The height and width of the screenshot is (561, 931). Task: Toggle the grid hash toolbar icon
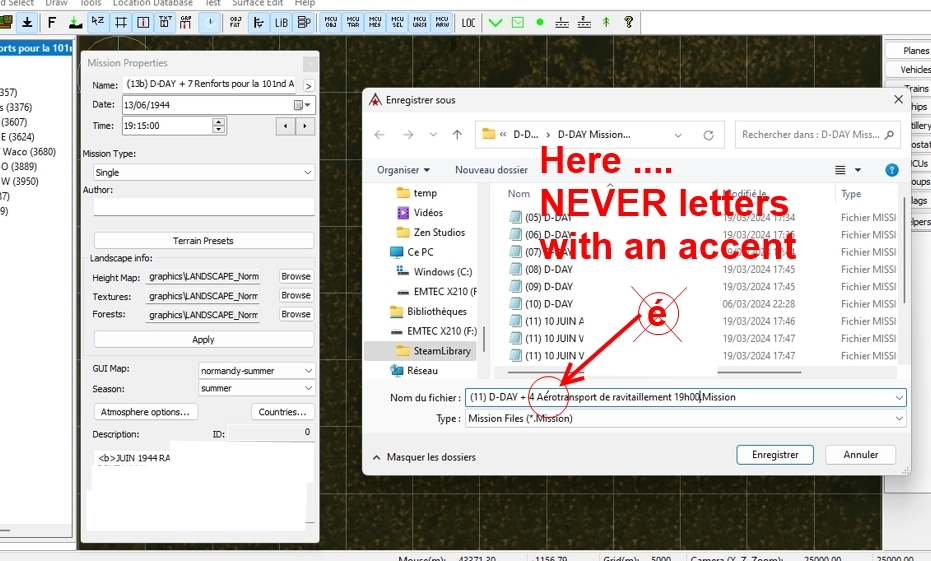click(121, 23)
